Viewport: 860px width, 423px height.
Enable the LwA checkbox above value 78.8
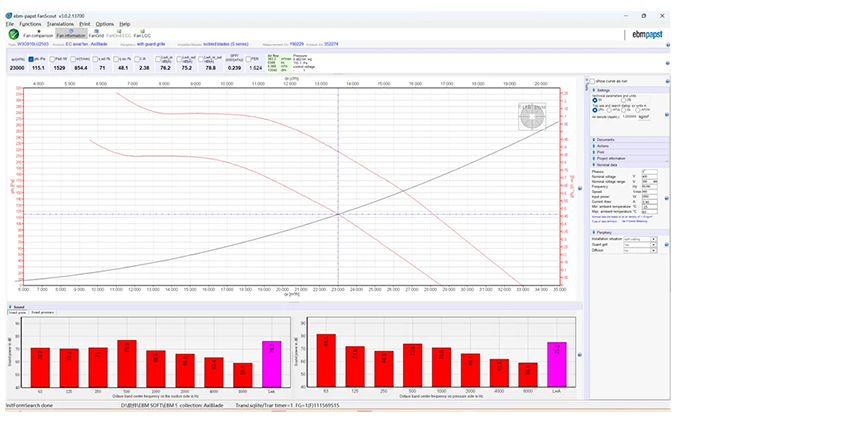[x=201, y=59]
